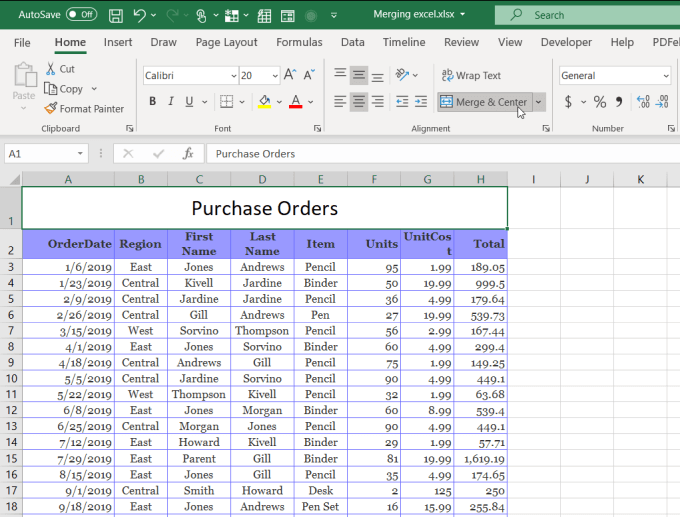680x517 pixels.
Task: Toggle Italic formatting
Action: pos(172,102)
